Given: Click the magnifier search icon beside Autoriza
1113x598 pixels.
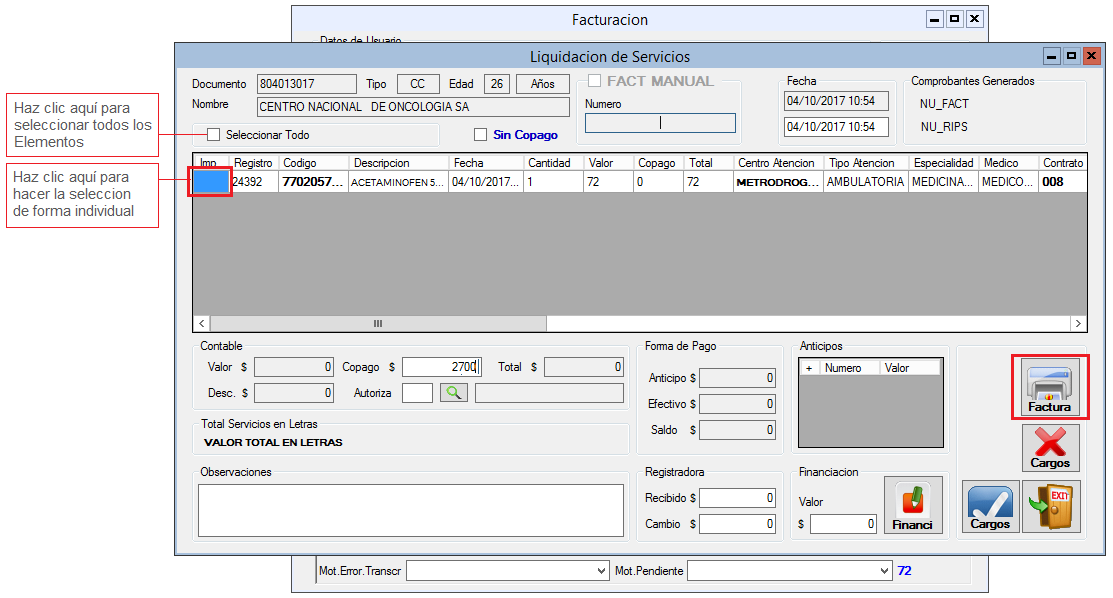Looking at the screenshot, I should point(454,393).
